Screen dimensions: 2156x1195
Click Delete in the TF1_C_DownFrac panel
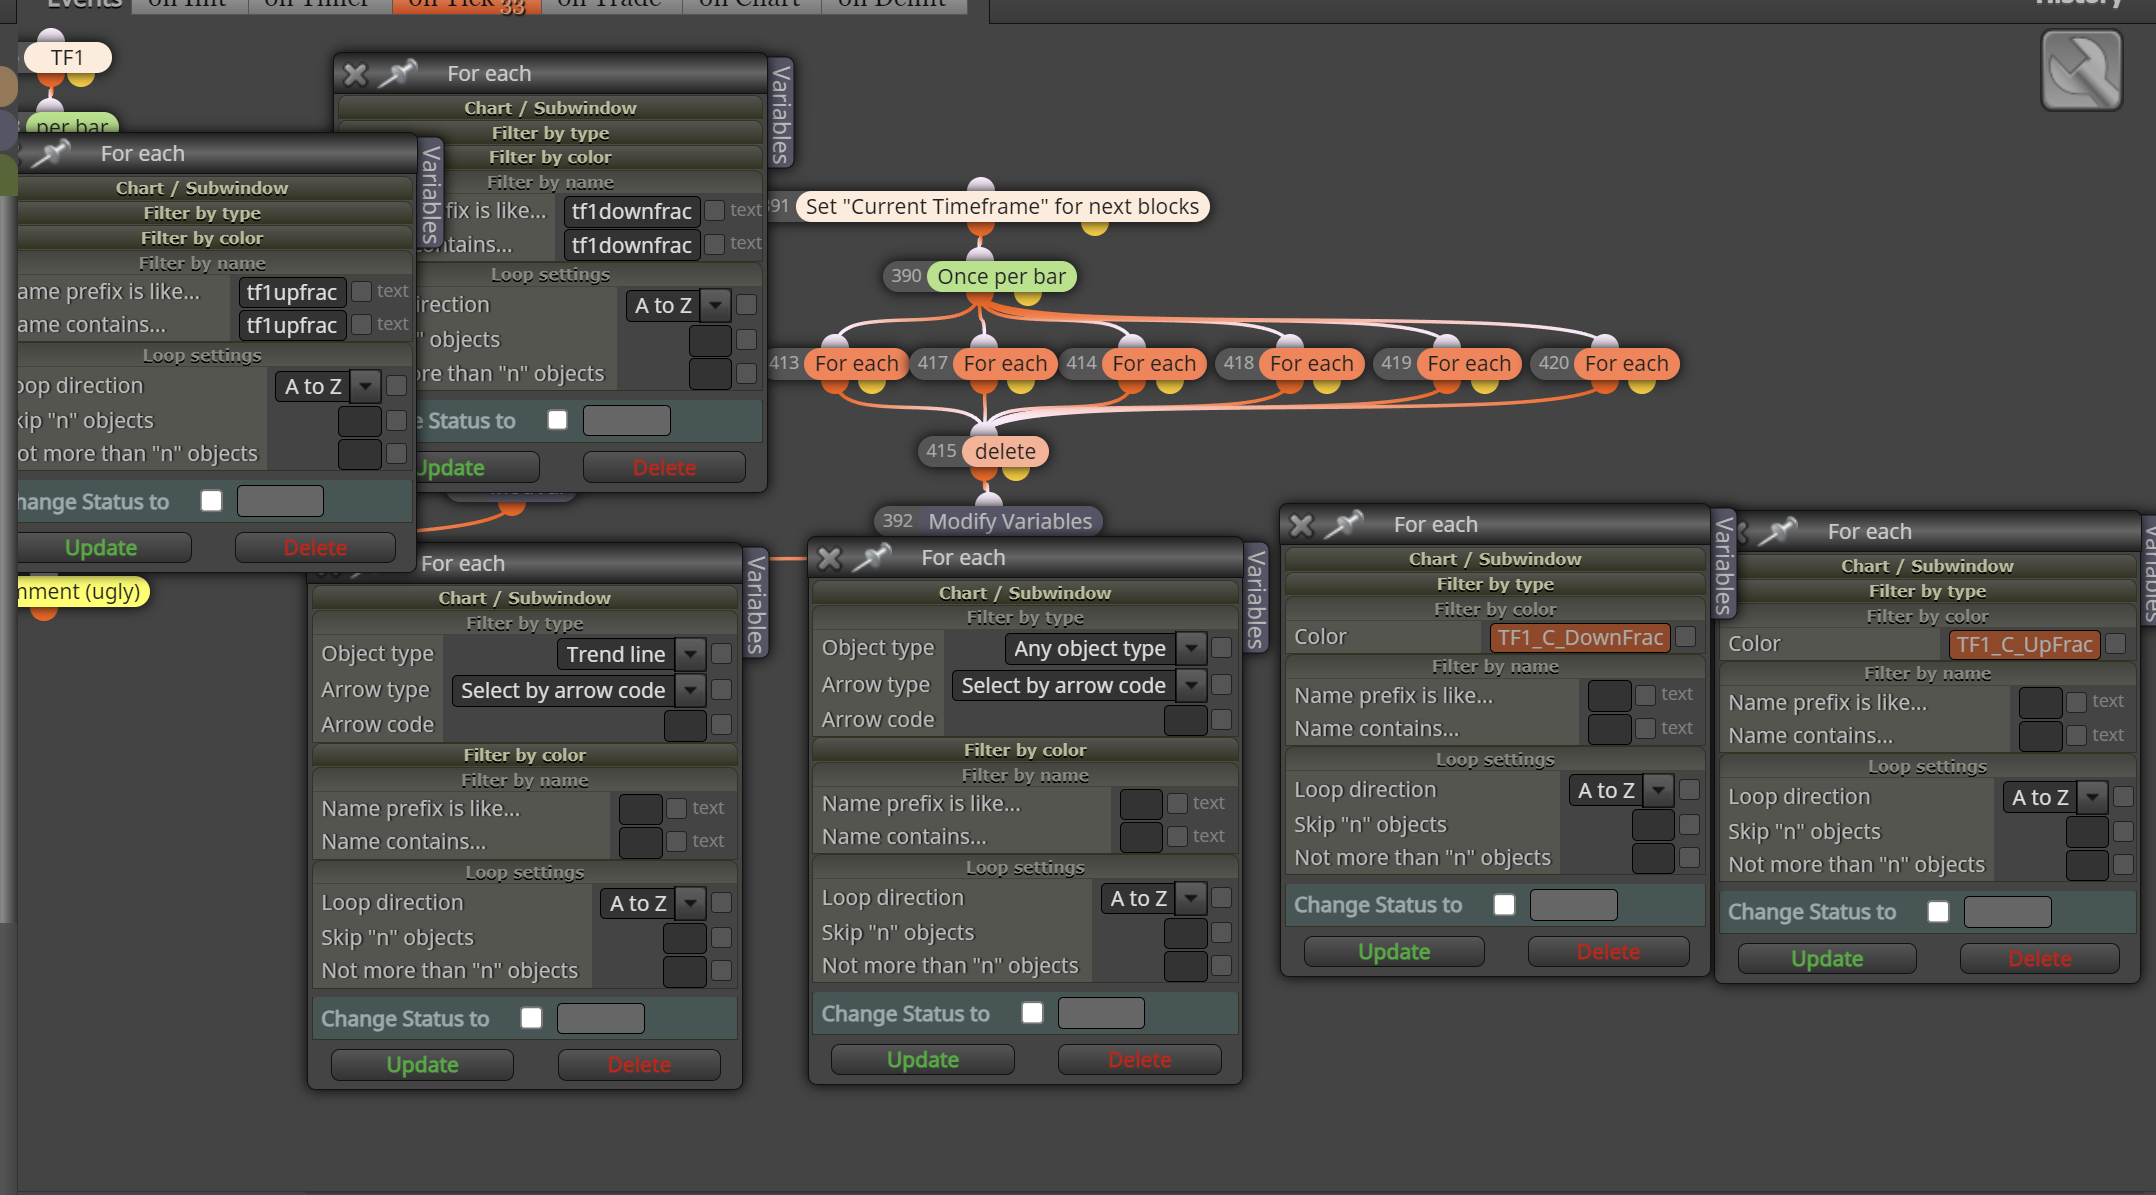coord(1608,951)
